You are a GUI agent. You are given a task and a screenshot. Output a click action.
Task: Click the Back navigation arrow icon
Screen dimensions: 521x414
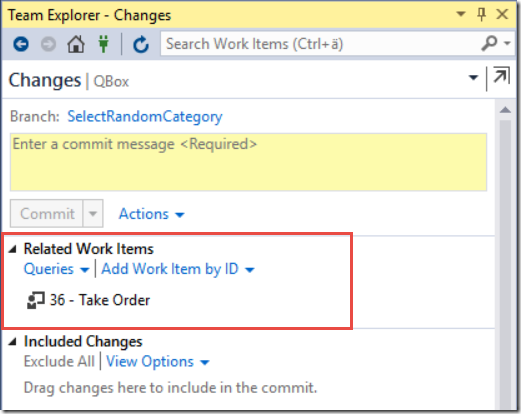[x=21, y=44]
